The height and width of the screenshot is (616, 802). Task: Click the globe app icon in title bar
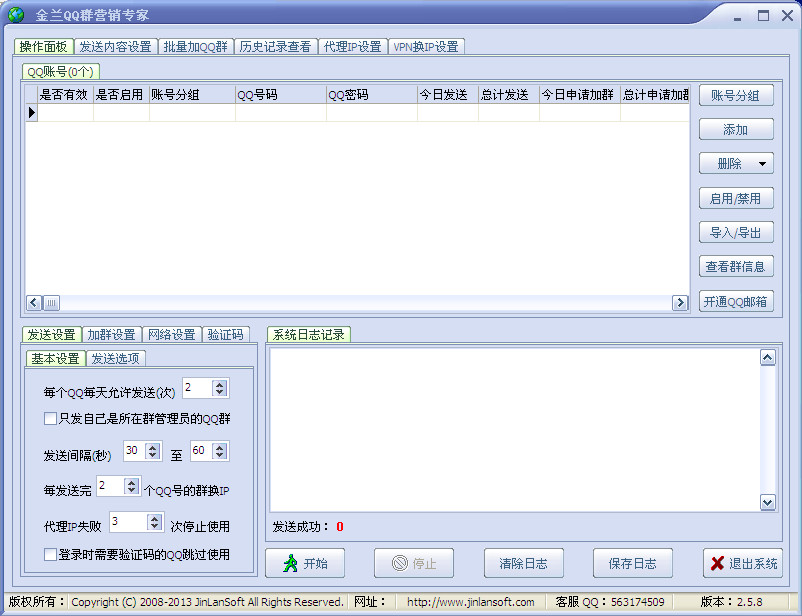[x=16, y=15]
